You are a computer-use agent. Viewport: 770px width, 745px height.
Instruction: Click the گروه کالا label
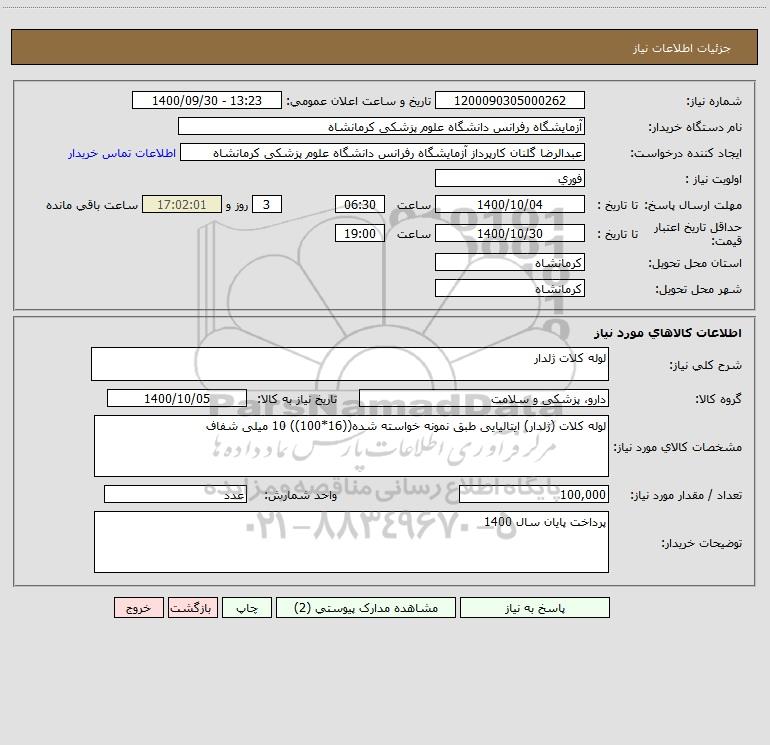pyautogui.click(x=718, y=399)
